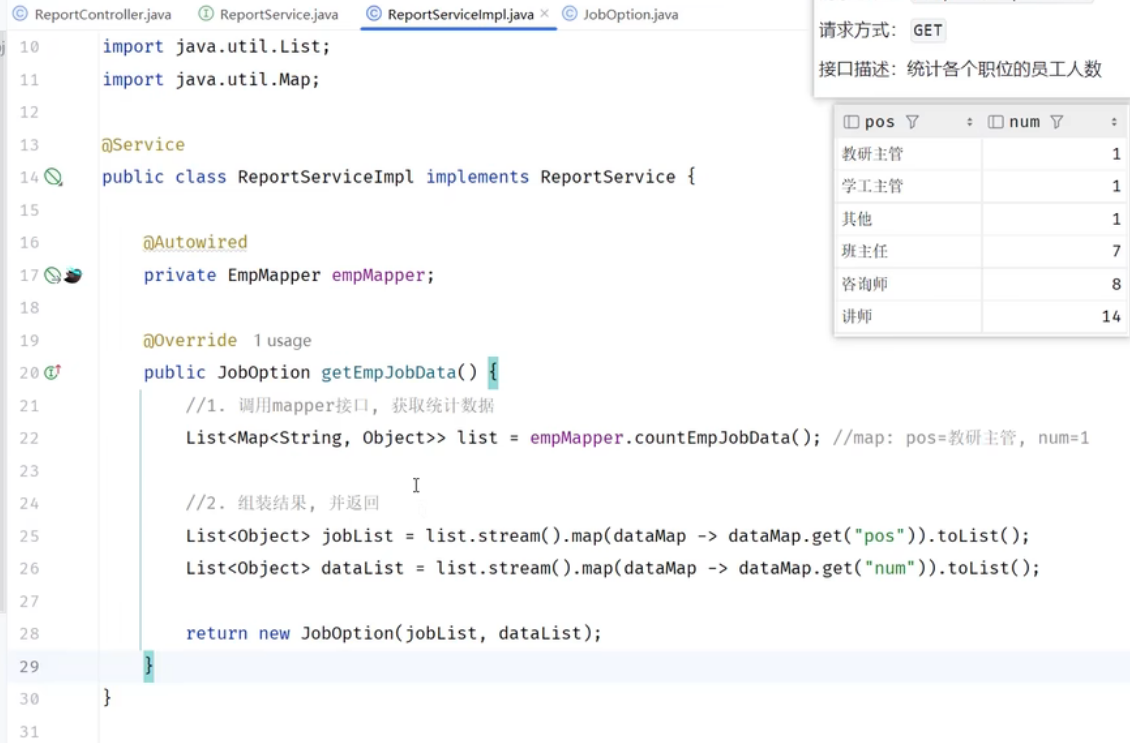The width and height of the screenshot is (1130, 743).
Task: Click line number 28 in the gutter
Action: coord(29,633)
